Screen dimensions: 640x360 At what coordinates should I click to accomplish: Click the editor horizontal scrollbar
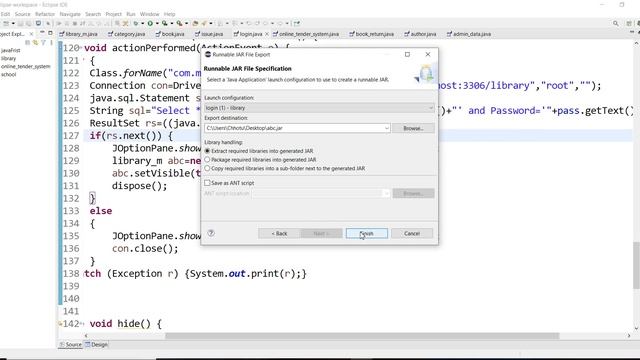coord(362,336)
